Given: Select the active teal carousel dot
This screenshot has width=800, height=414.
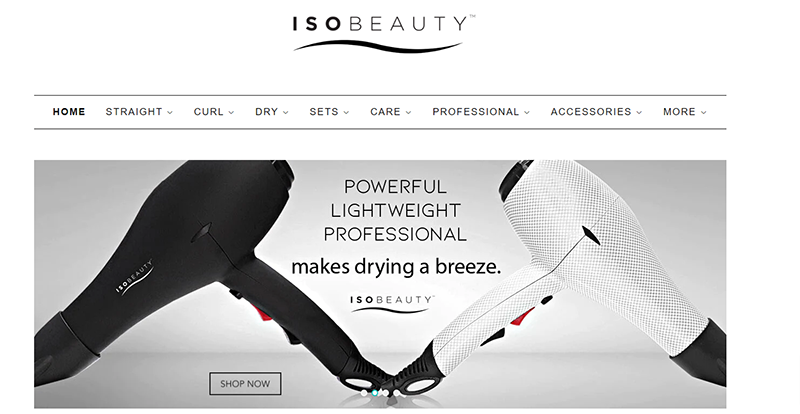Looking at the screenshot, I should (x=374, y=393).
